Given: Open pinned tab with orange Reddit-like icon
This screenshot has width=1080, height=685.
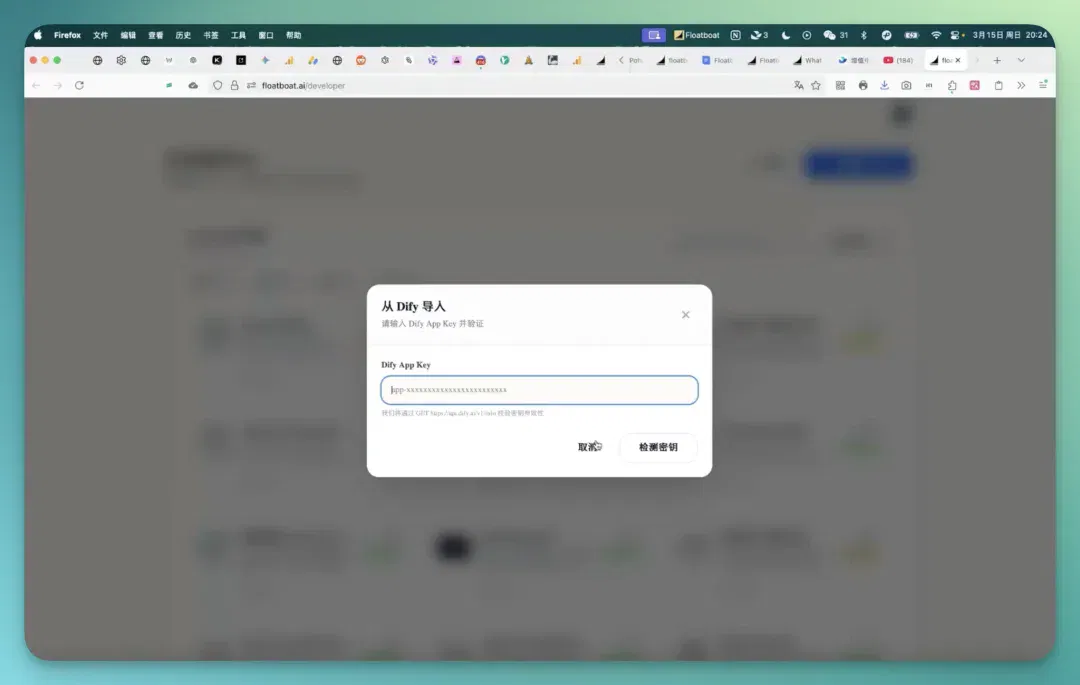Looking at the screenshot, I should coord(361,61).
